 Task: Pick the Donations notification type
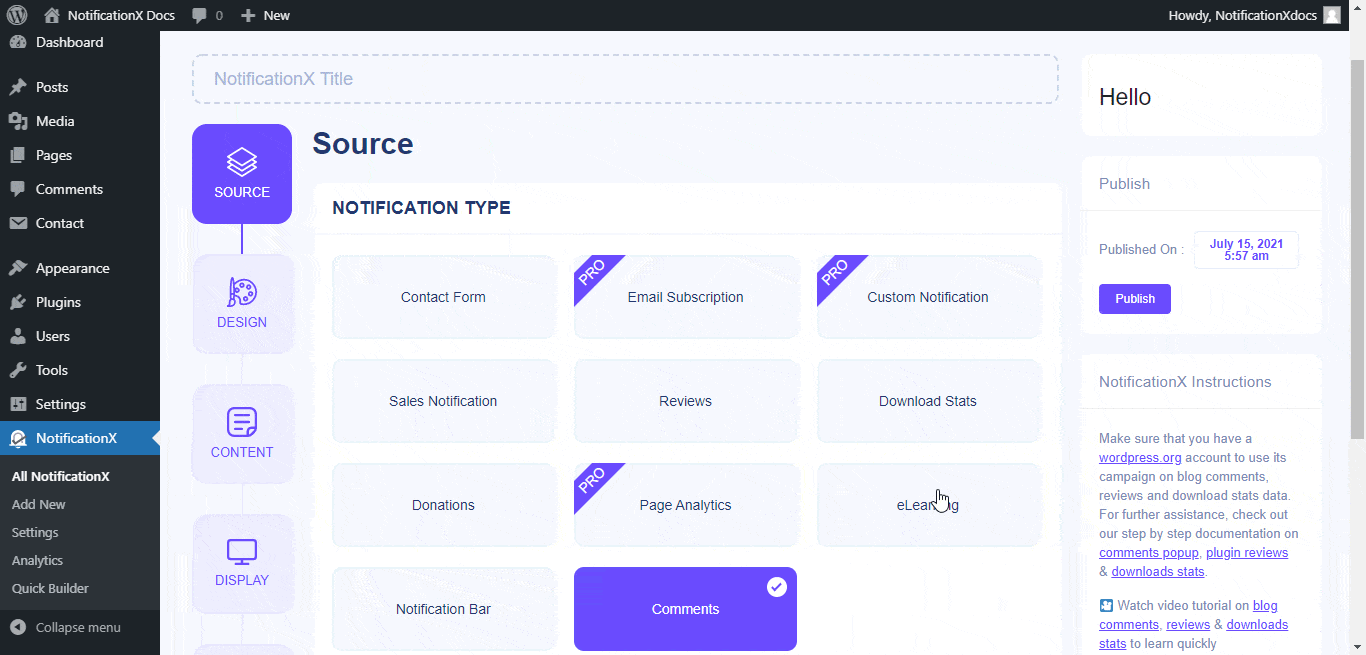click(444, 505)
